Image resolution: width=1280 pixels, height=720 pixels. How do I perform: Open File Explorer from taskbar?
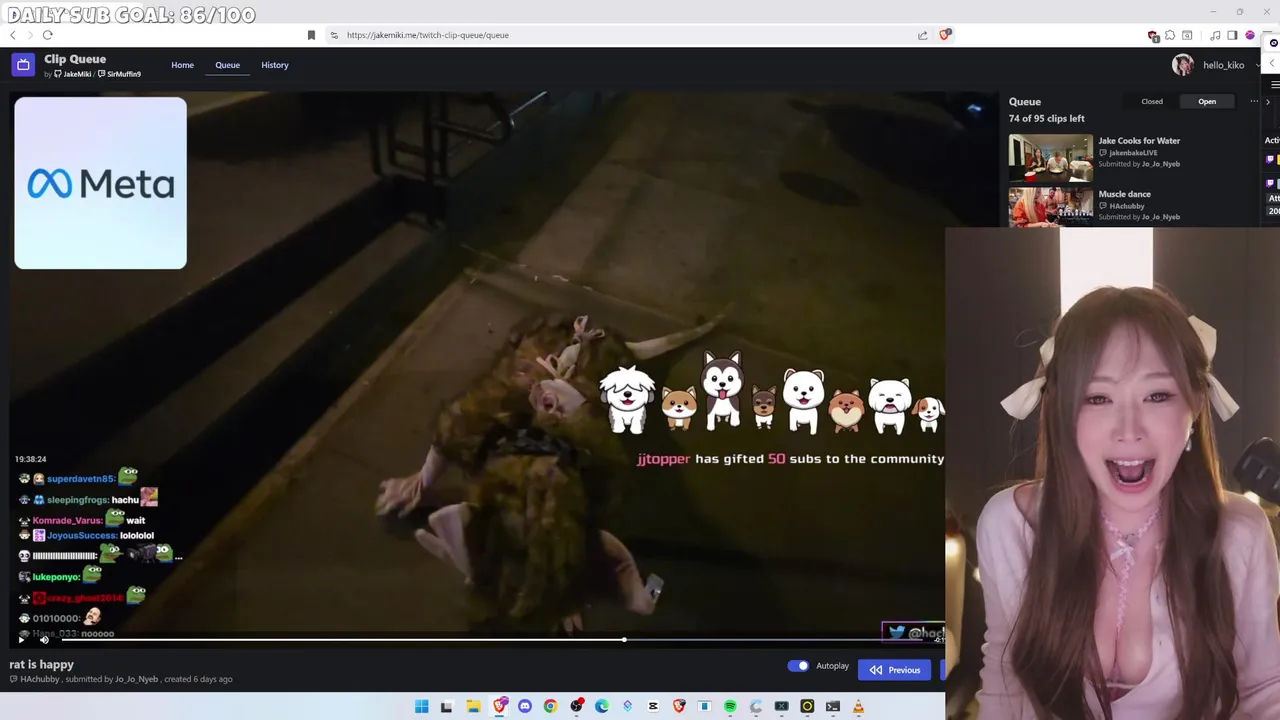(x=473, y=707)
